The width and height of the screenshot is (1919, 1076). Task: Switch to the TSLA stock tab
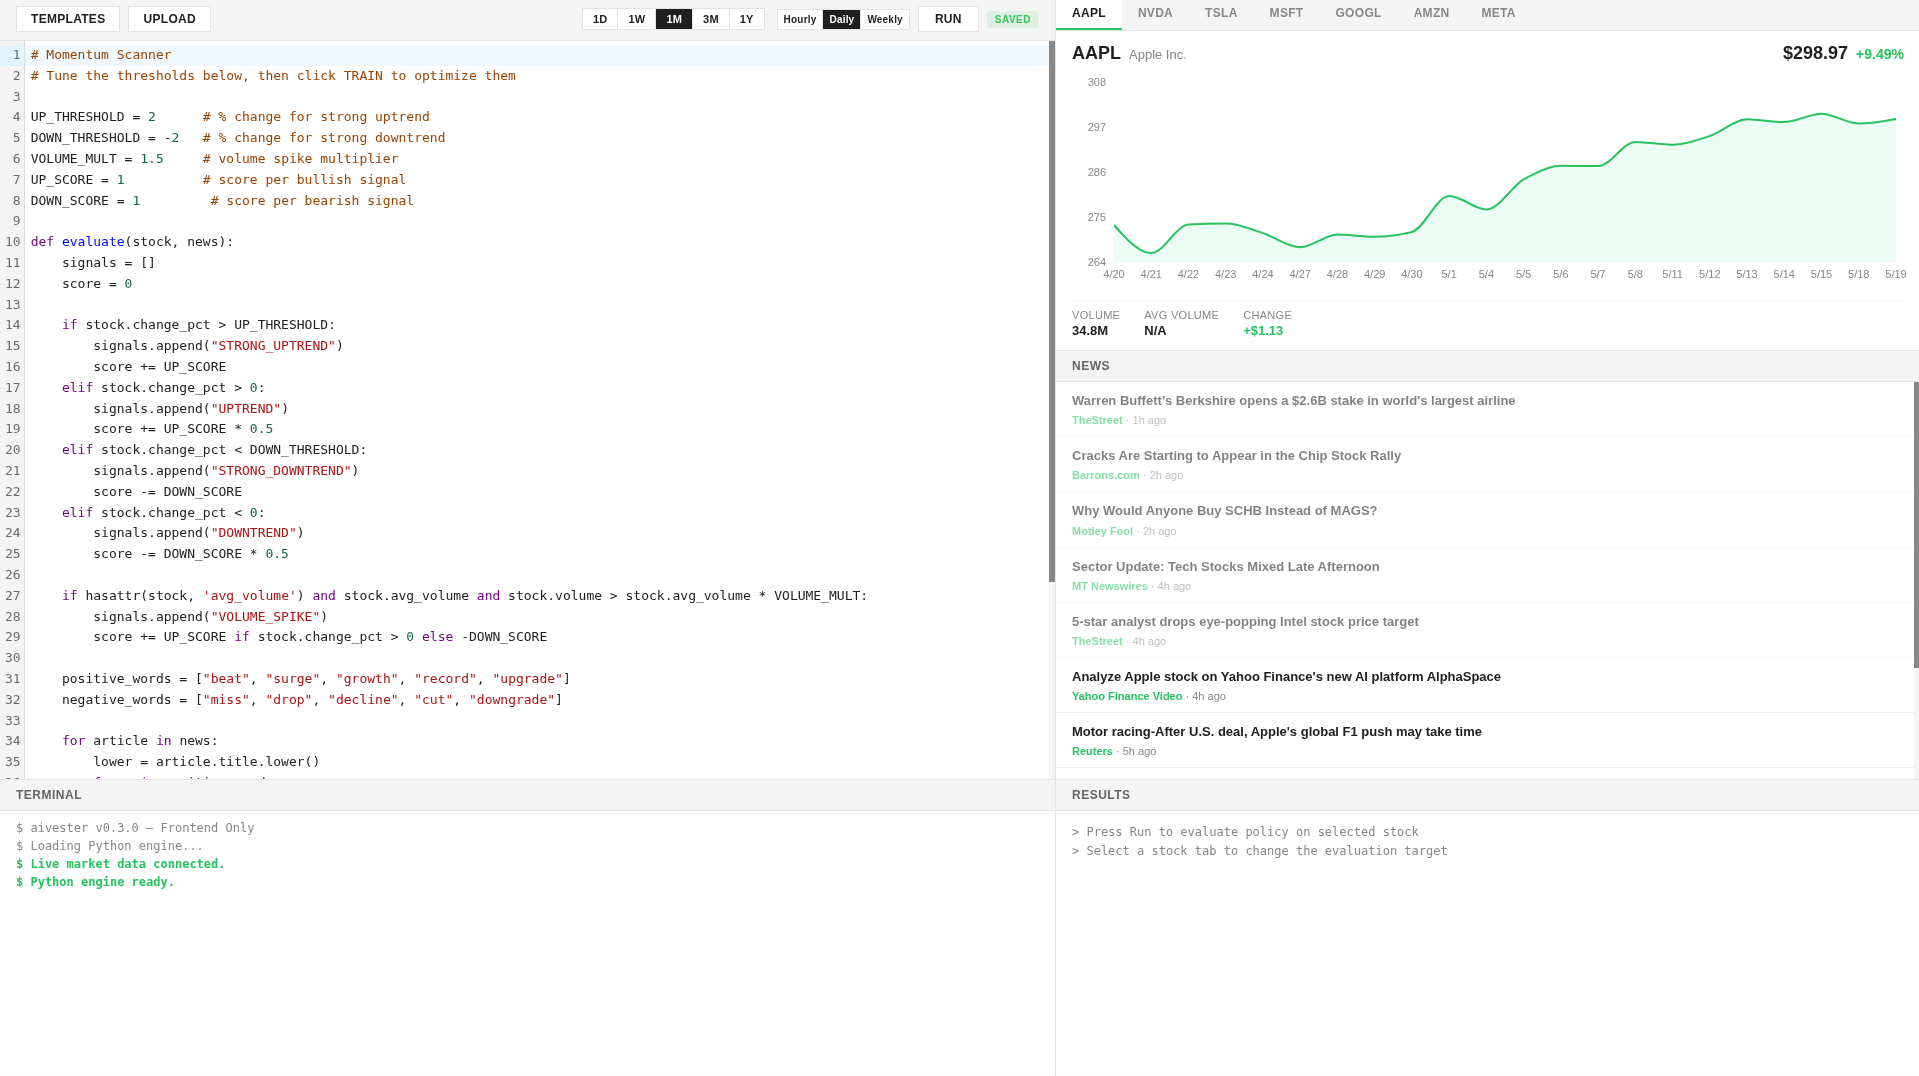(1221, 14)
